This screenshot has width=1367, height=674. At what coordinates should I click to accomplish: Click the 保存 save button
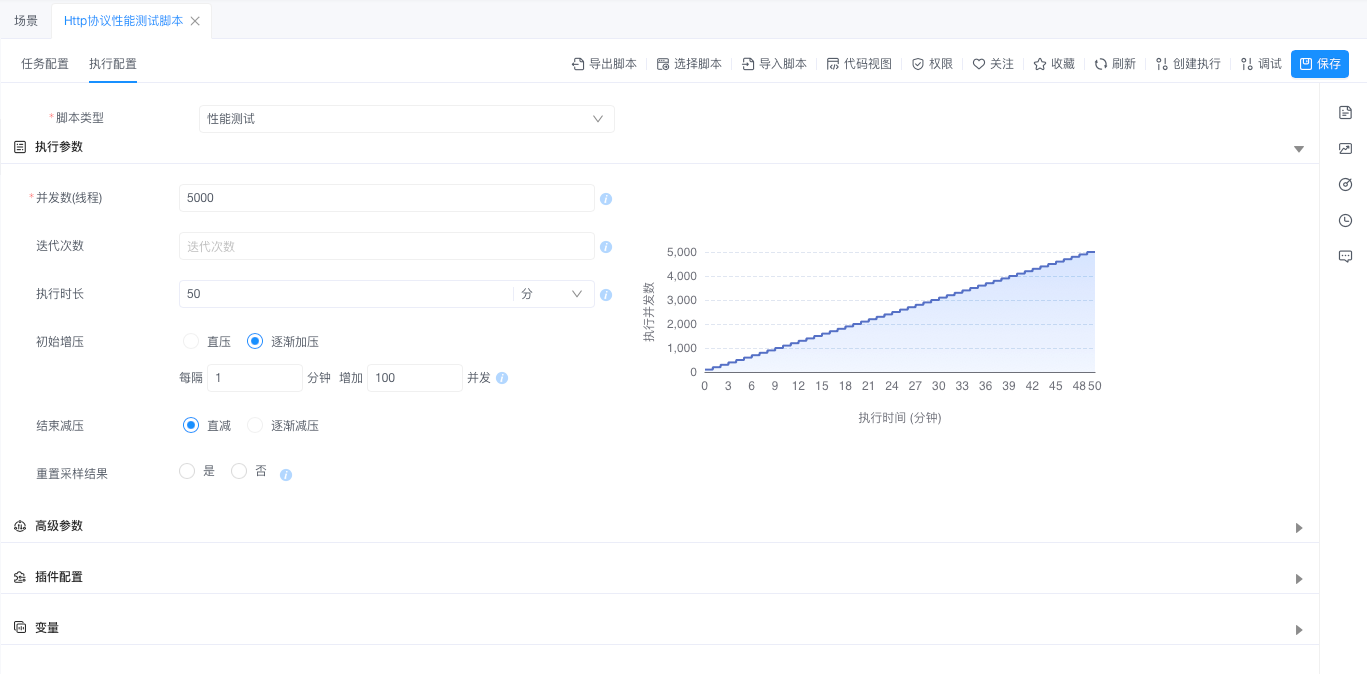click(x=1320, y=64)
